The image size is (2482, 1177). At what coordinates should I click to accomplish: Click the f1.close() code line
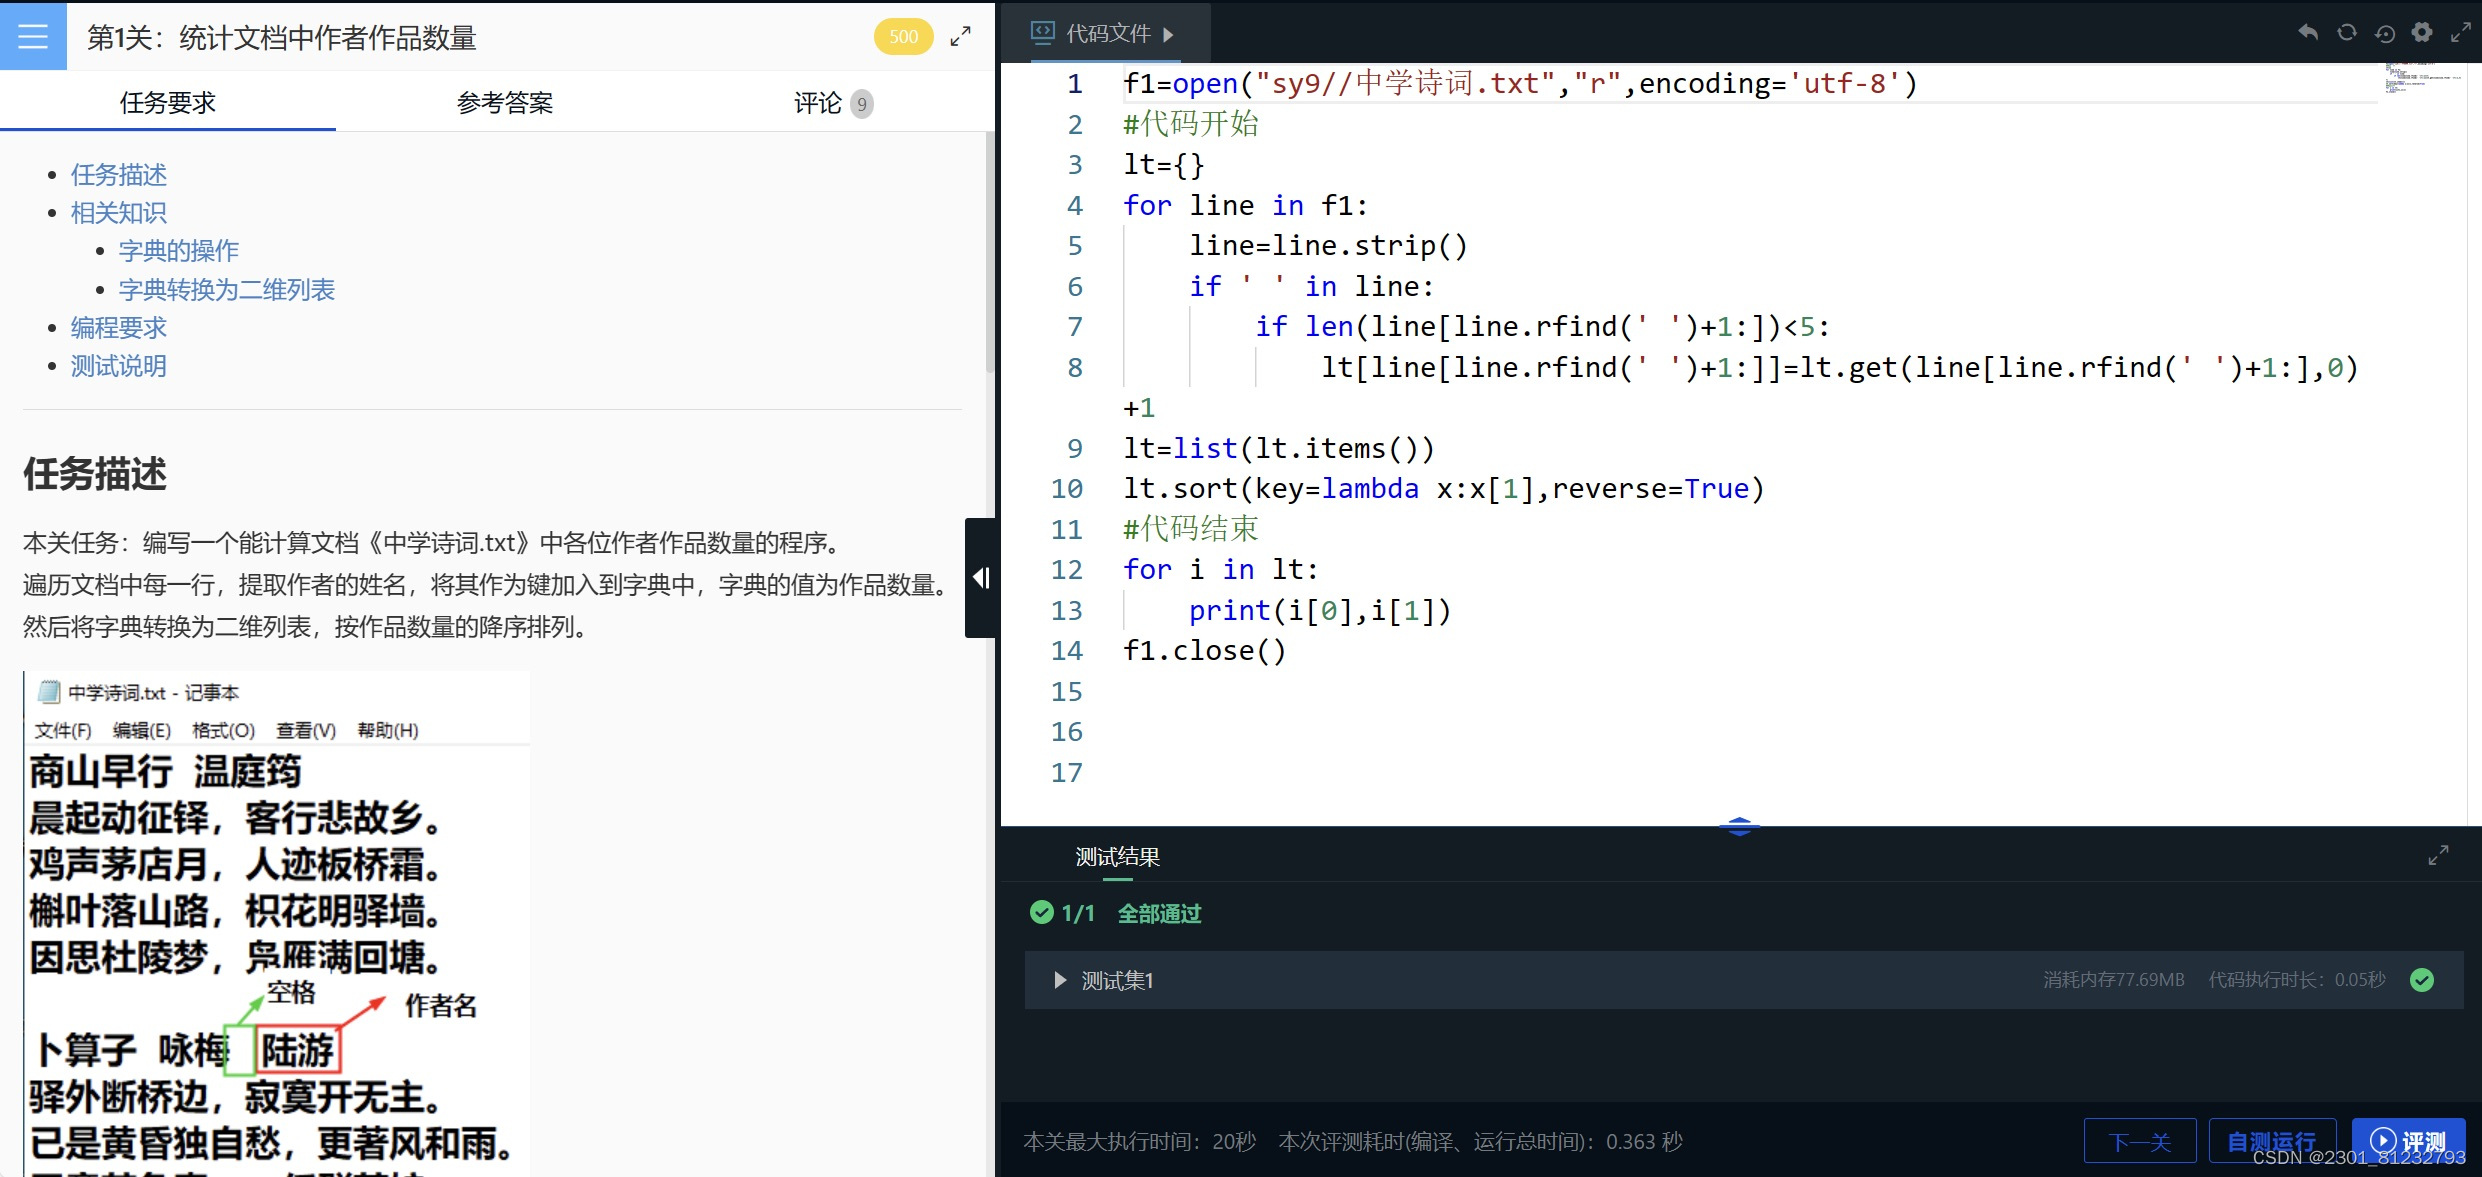(1205, 651)
